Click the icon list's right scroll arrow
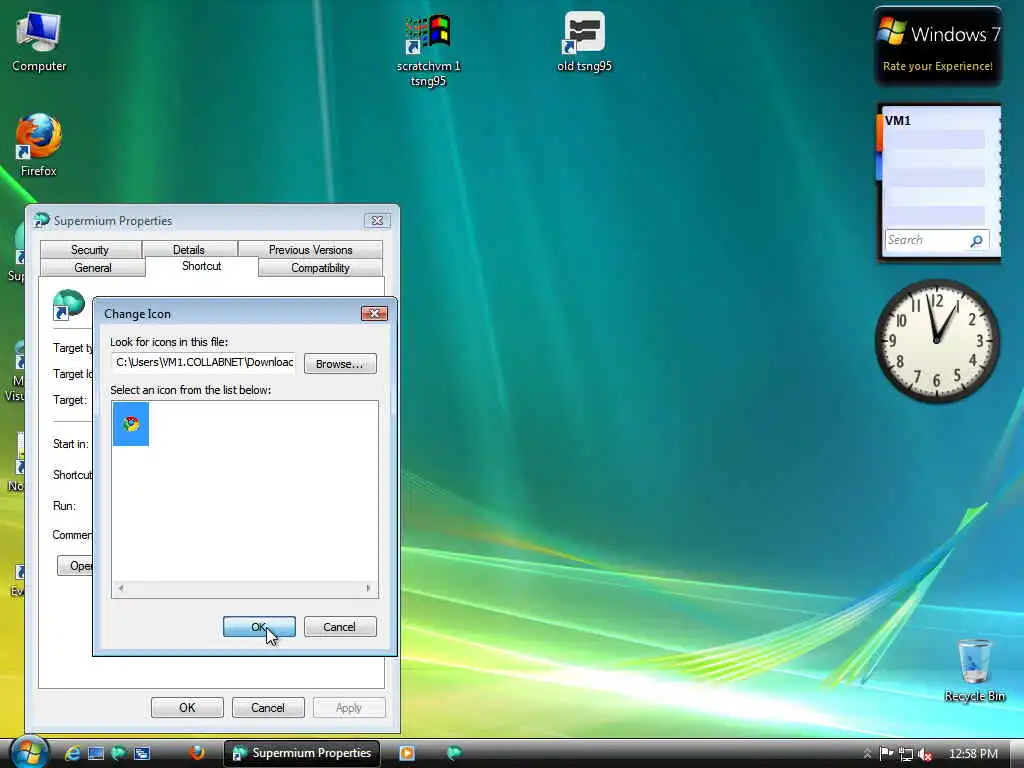This screenshot has height=768, width=1024. [368, 588]
